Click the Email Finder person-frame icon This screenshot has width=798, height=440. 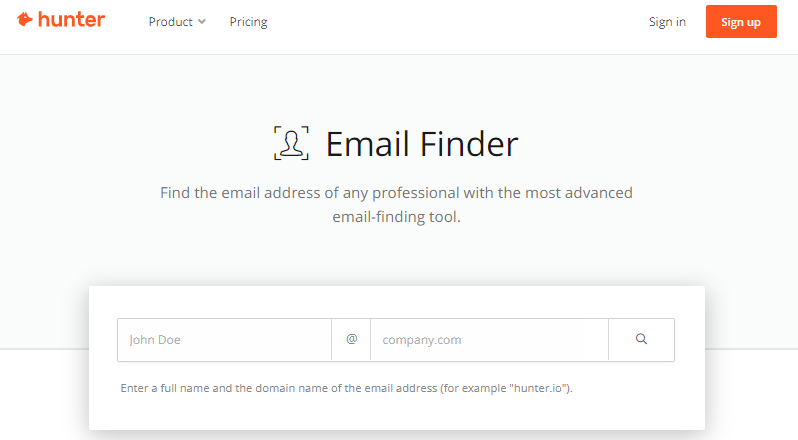291,143
